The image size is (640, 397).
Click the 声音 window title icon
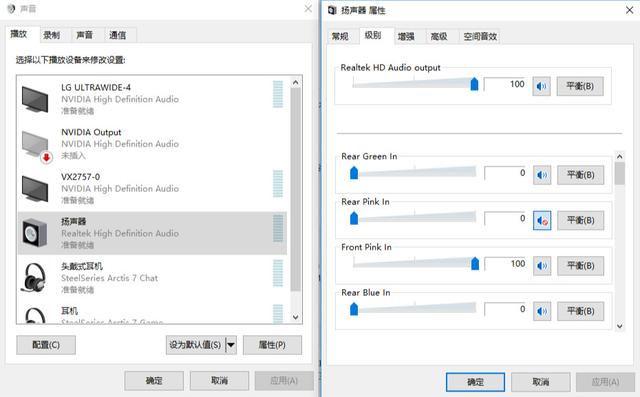click(x=11, y=9)
